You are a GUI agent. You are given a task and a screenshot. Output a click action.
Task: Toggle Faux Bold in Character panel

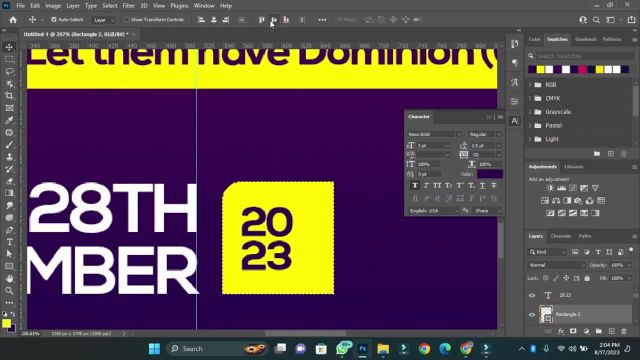(x=415, y=185)
